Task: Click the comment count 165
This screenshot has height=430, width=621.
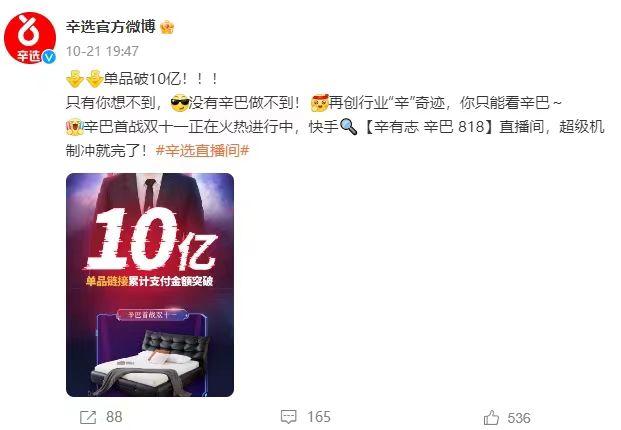Action: click(x=319, y=417)
